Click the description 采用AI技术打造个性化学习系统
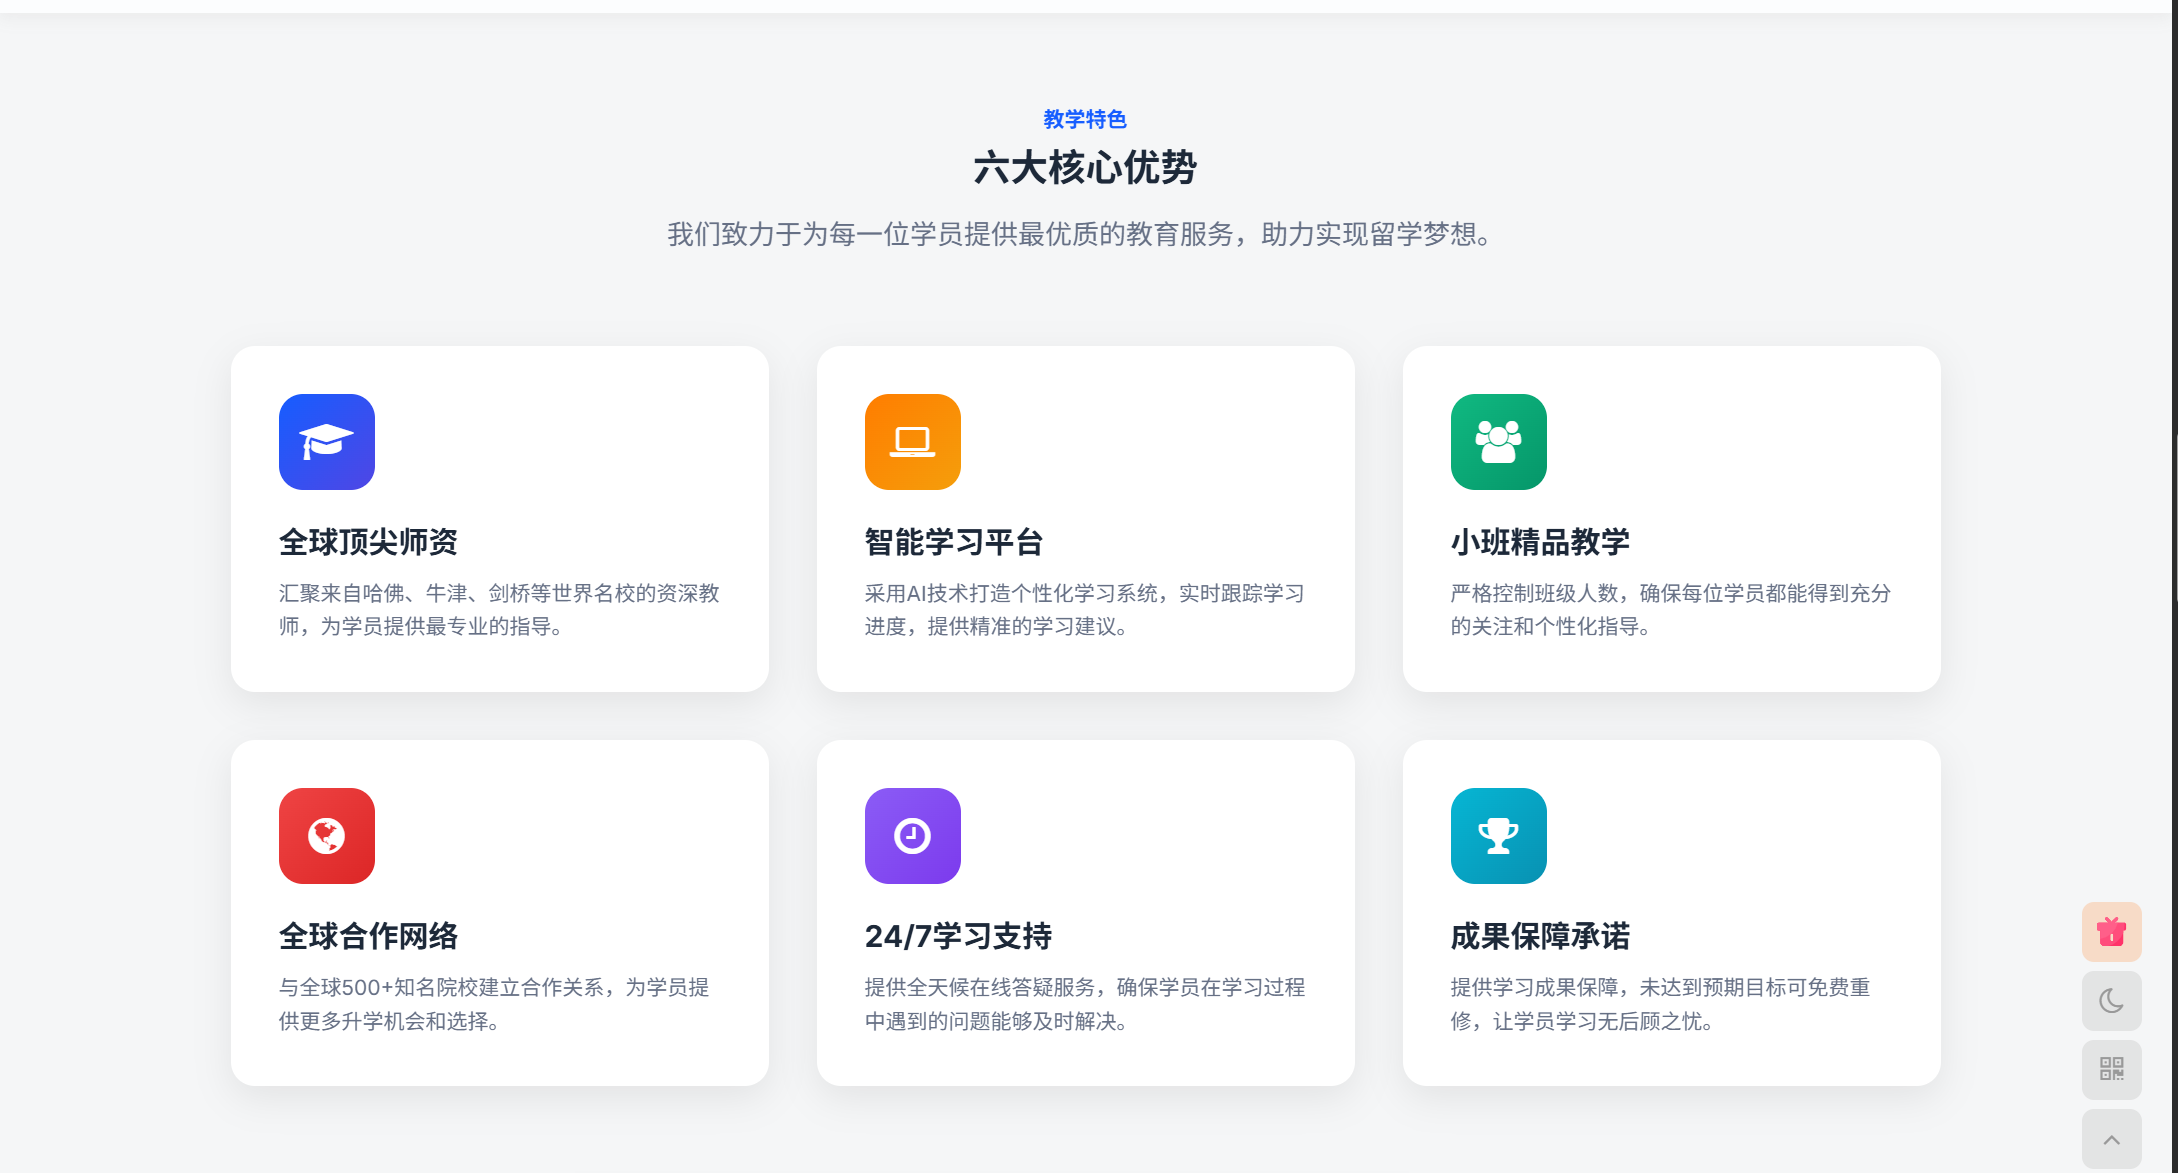This screenshot has width=2178, height=1173. [x=1085, y=610]
